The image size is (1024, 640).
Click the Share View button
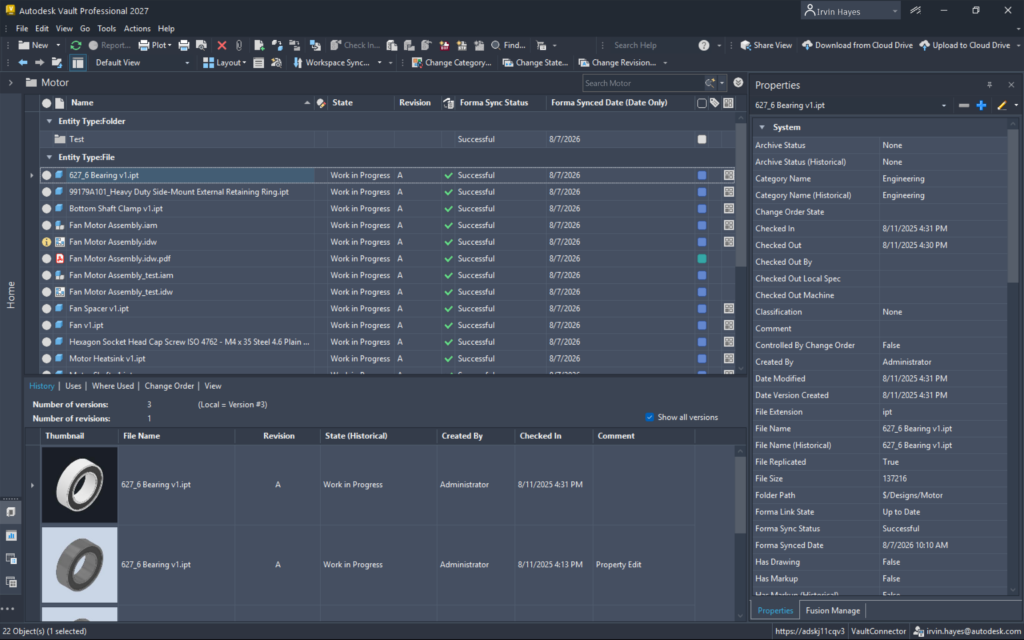(766, 45)
